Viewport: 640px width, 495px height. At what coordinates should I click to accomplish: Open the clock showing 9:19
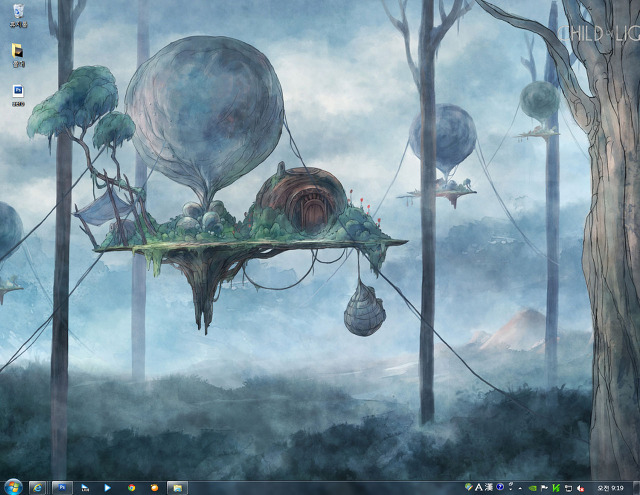point(611,488)
